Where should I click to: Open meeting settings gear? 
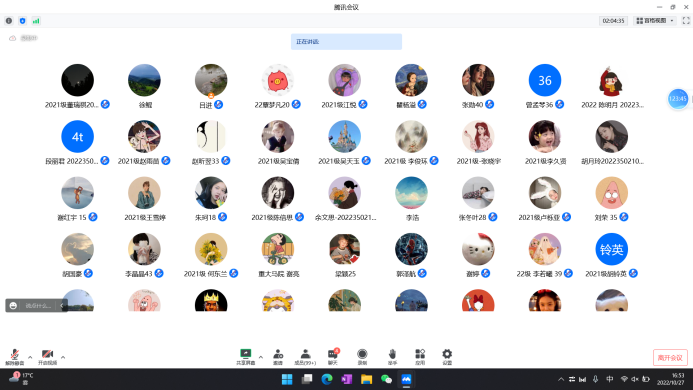click(x=447, y=356)
